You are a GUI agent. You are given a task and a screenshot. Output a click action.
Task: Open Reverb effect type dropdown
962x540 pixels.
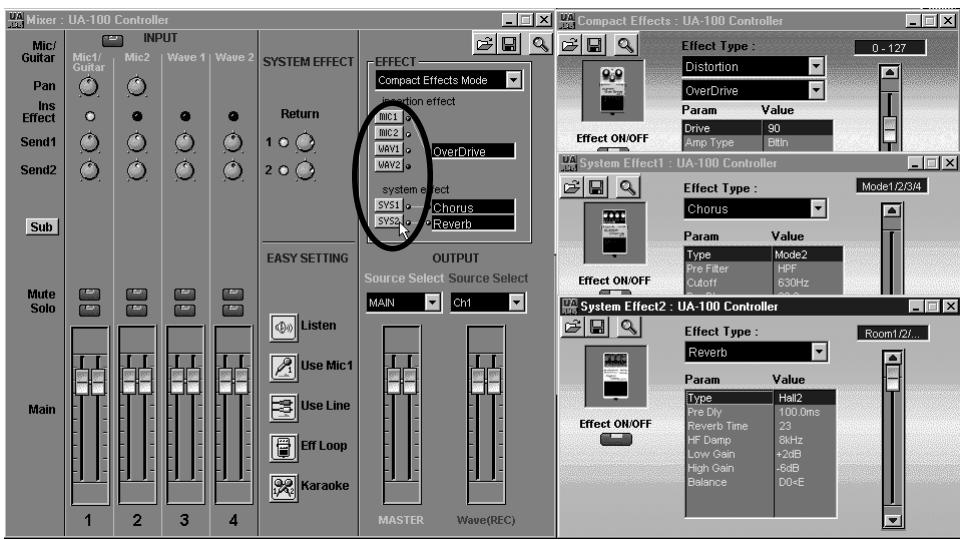tap(819, 352)
